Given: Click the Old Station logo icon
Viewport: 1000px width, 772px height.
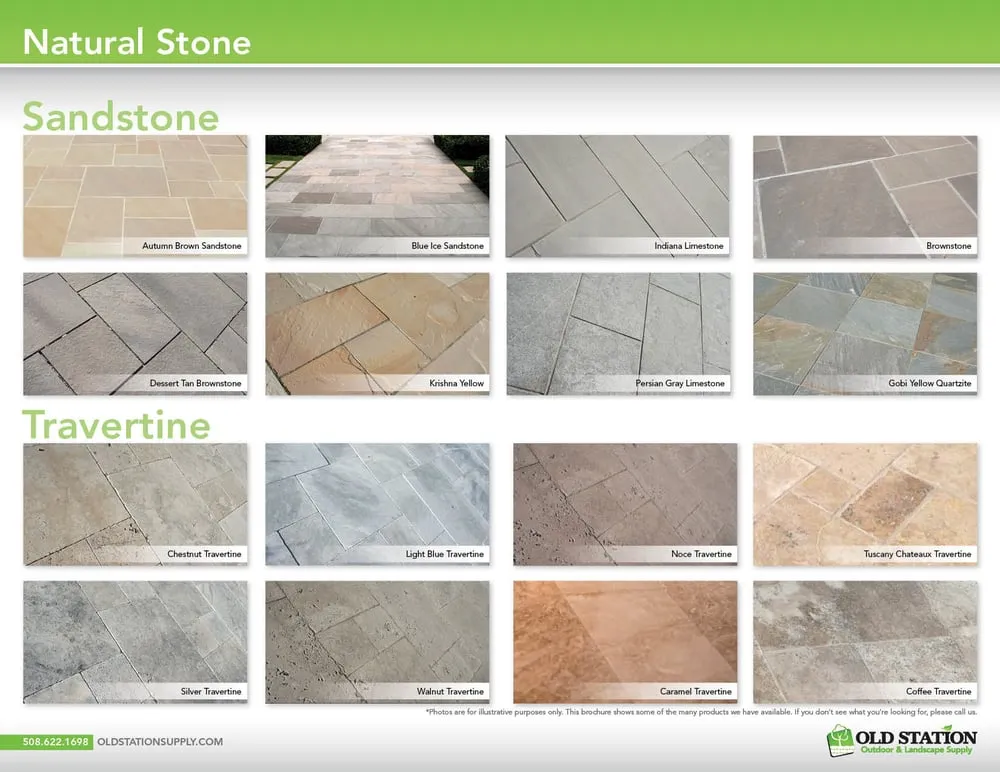Looking at the screenshot, I should tap(842, 741).
